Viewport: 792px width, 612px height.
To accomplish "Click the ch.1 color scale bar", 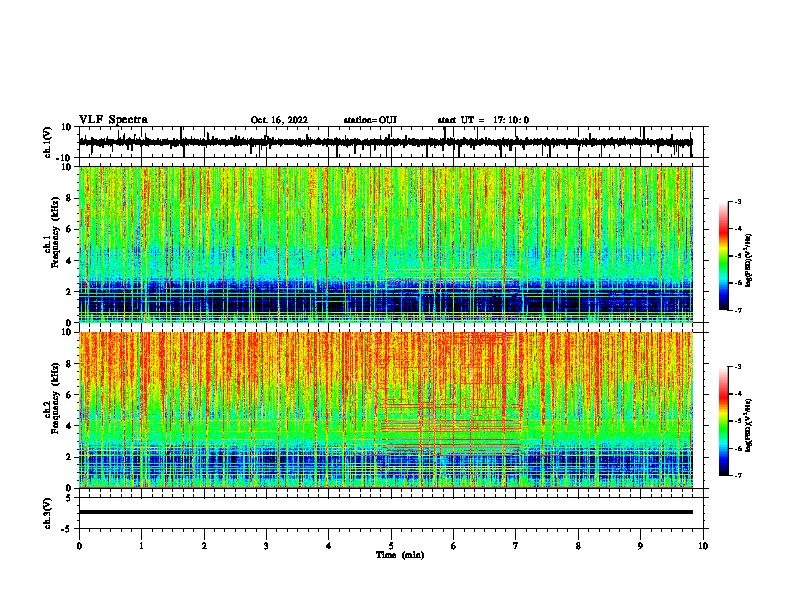I will [x=723, y=256].
